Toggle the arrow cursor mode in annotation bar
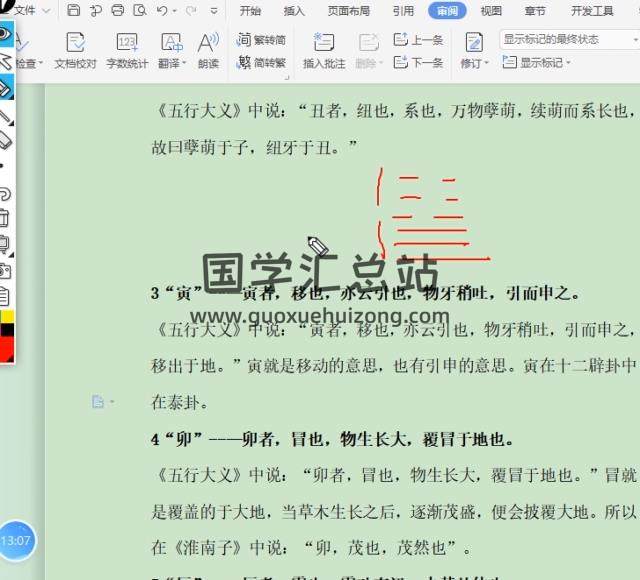 [5, 61]
